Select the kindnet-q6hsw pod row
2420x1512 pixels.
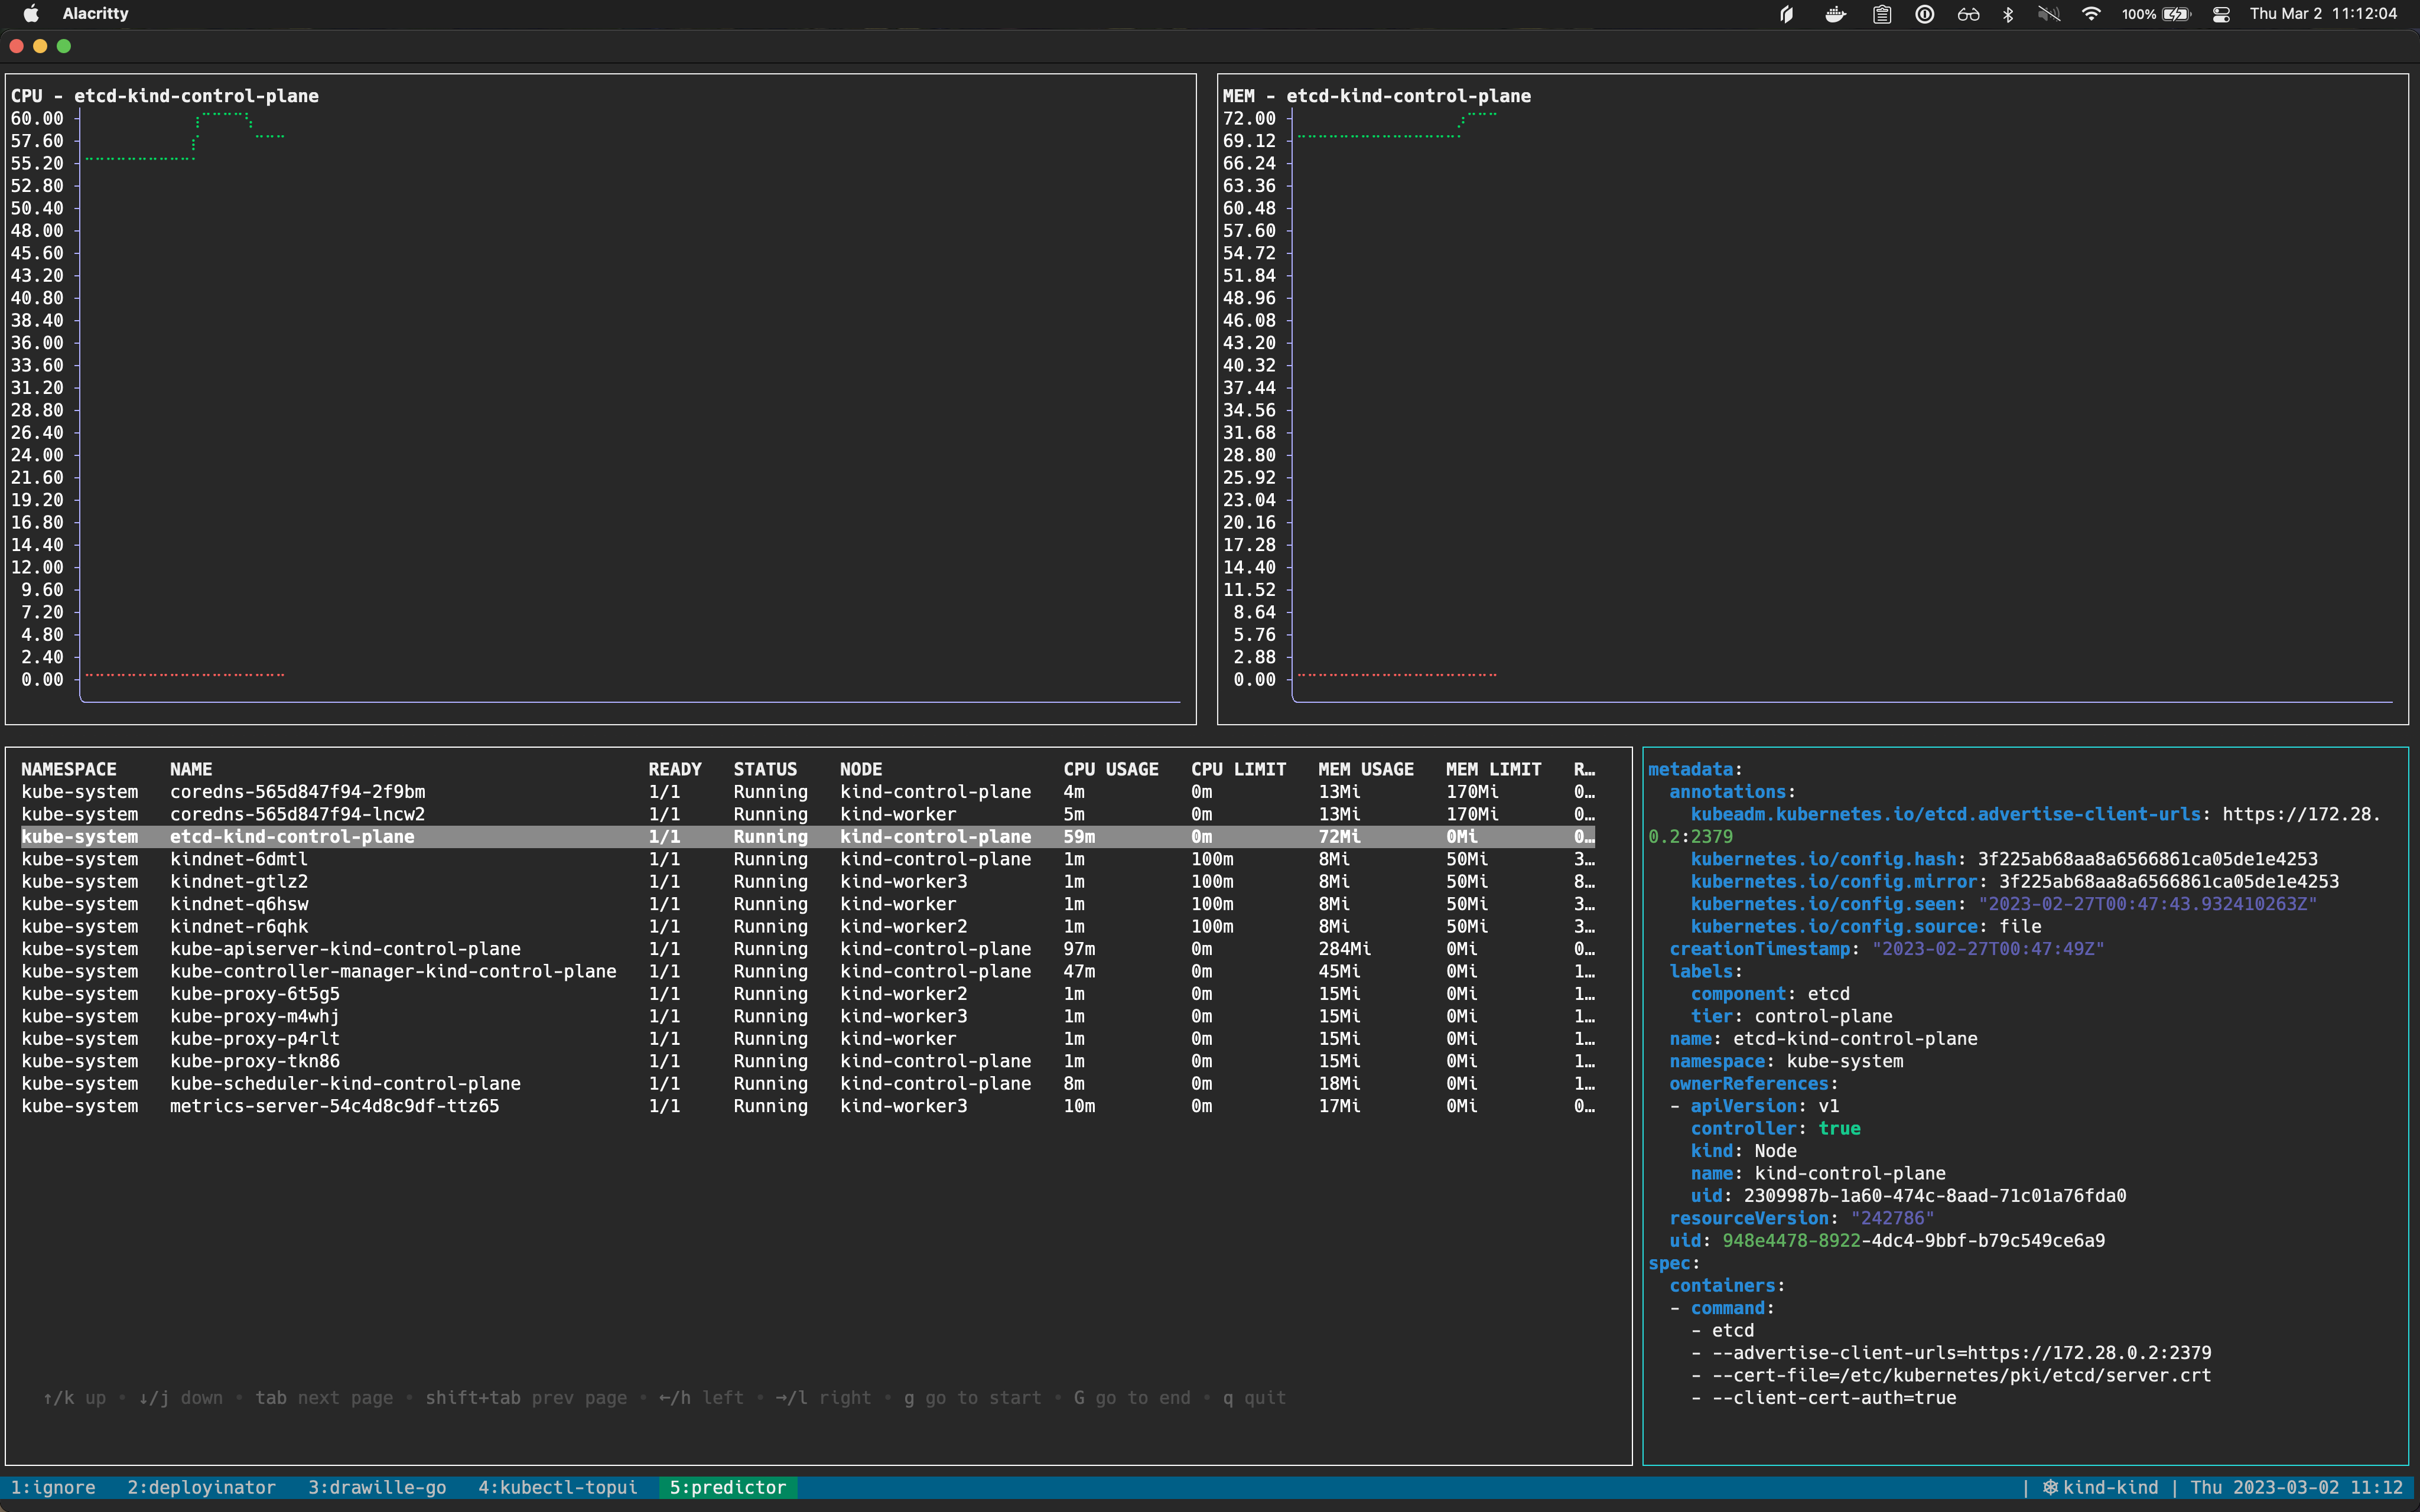808,904
